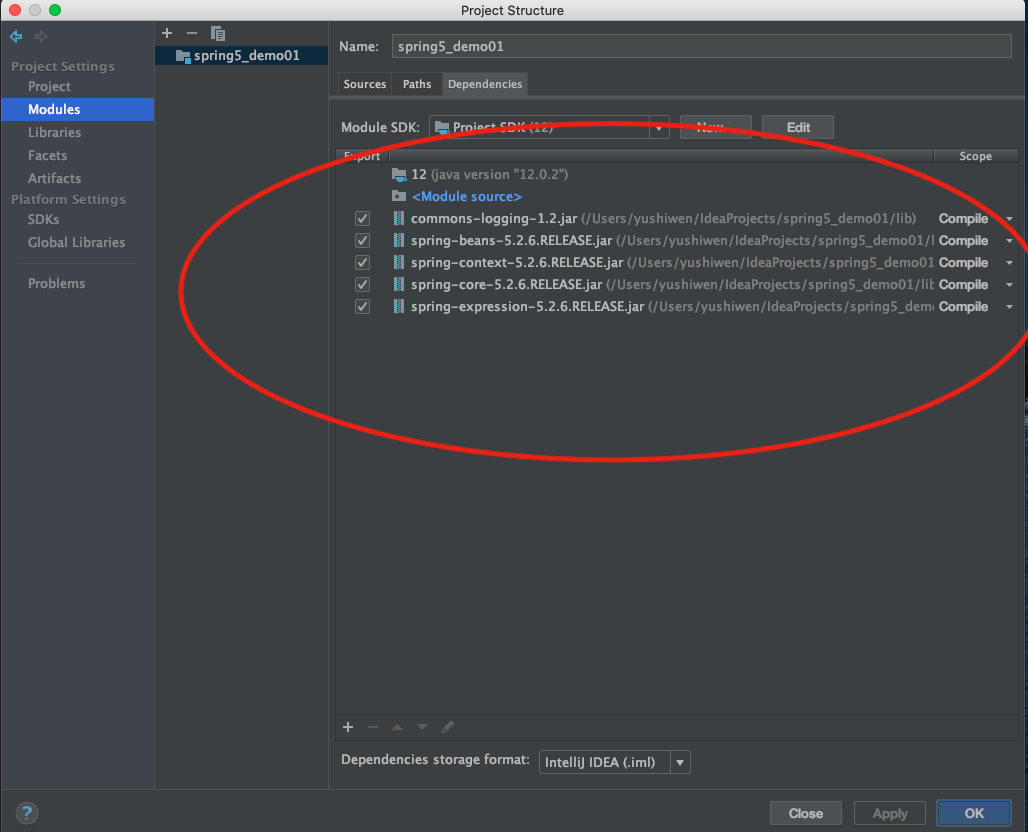This screenshot has height=832, width=1028.
Task: Click the New button next to Module SDK
Action: 715,127
